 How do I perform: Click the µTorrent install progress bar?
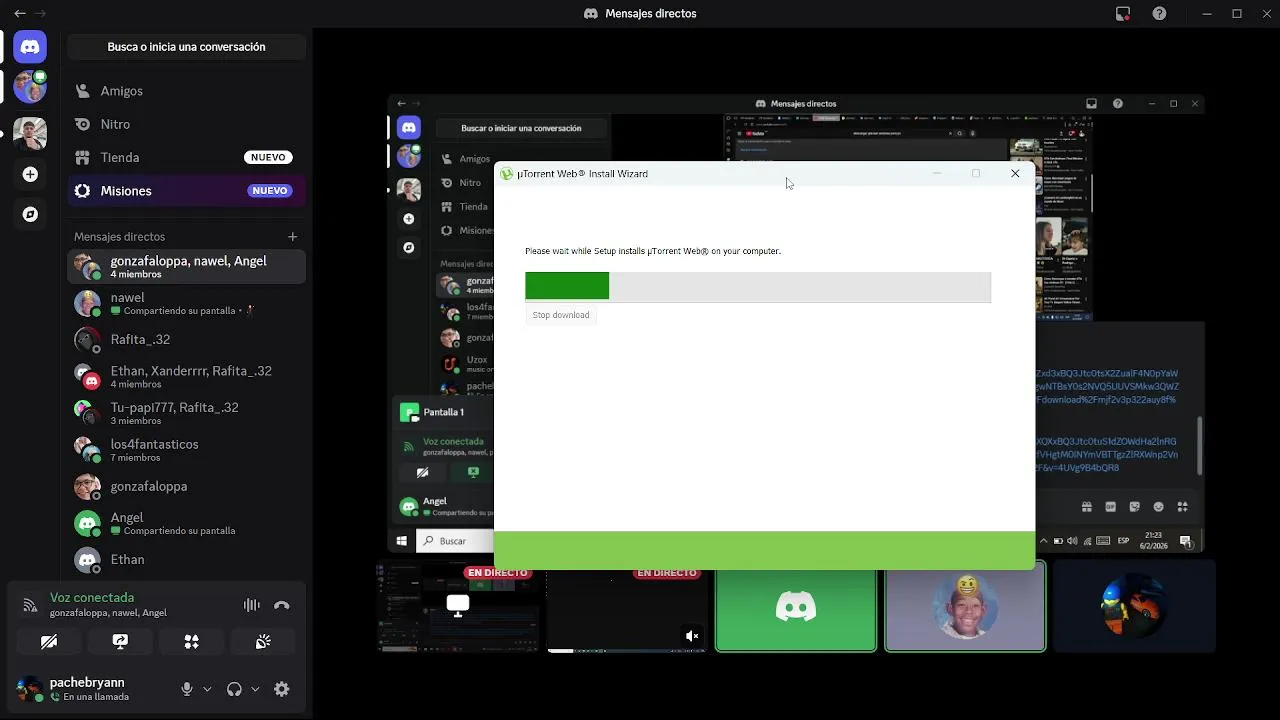758,286
